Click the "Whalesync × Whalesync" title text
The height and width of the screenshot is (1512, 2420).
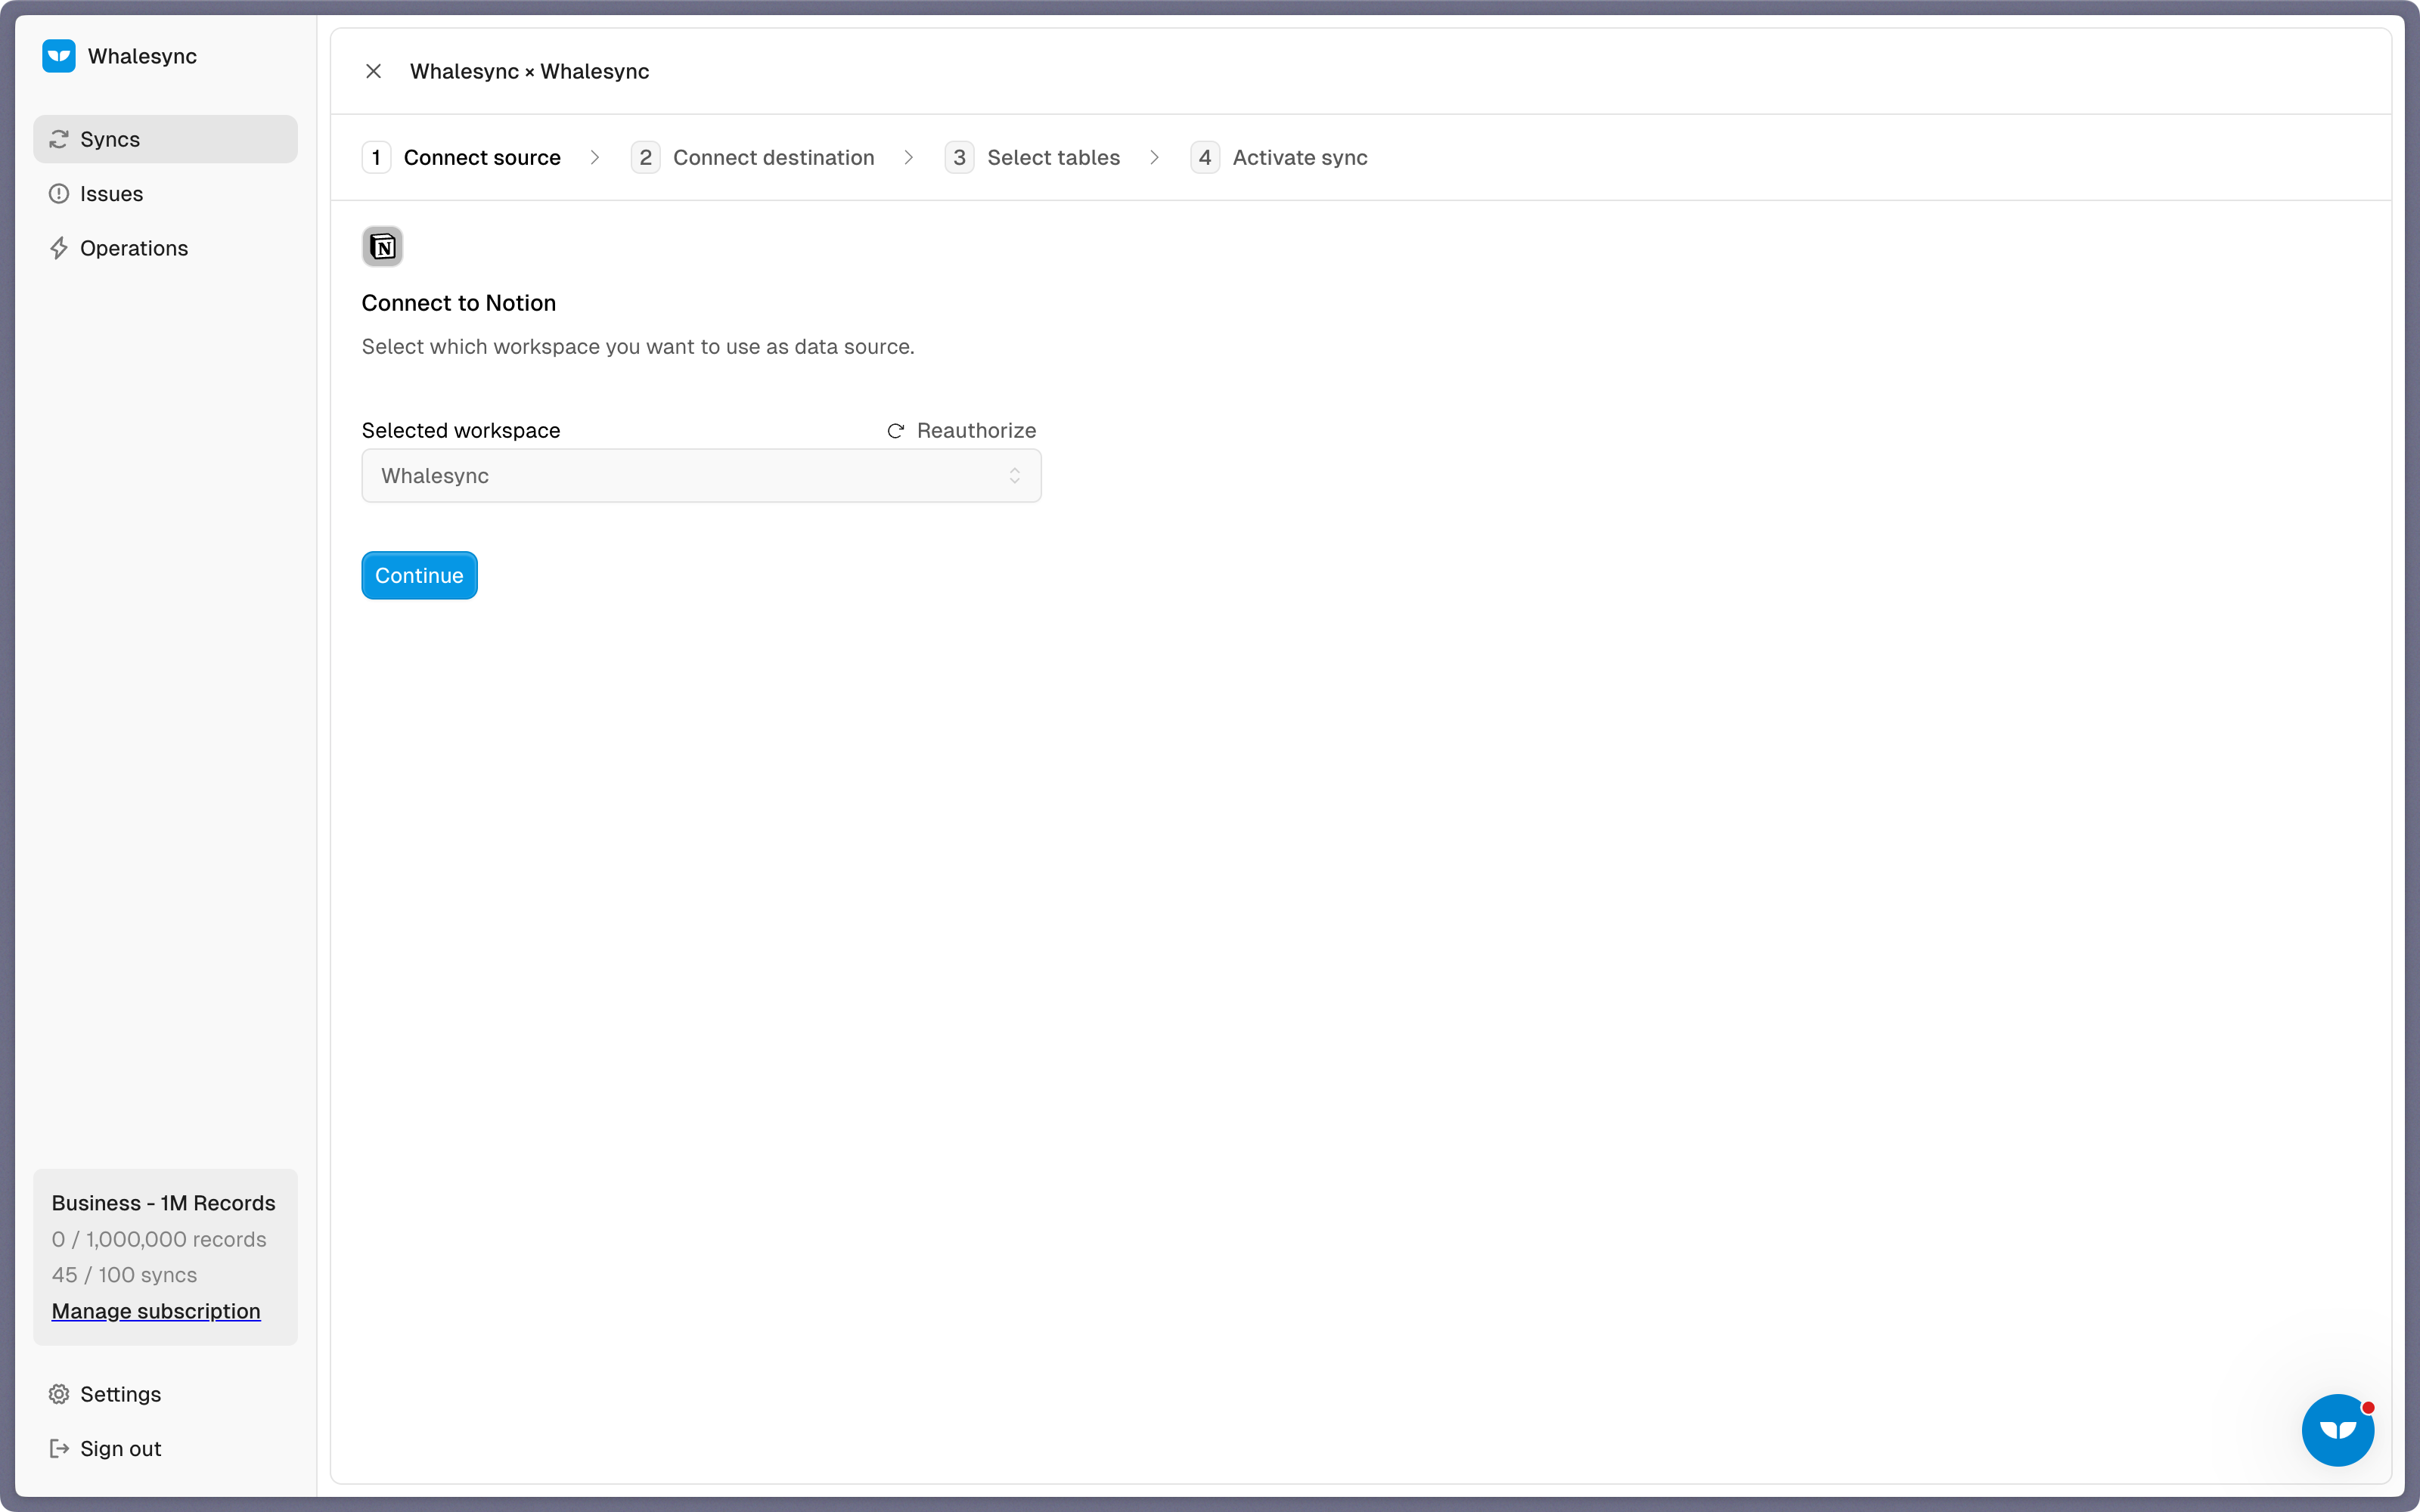530,71
